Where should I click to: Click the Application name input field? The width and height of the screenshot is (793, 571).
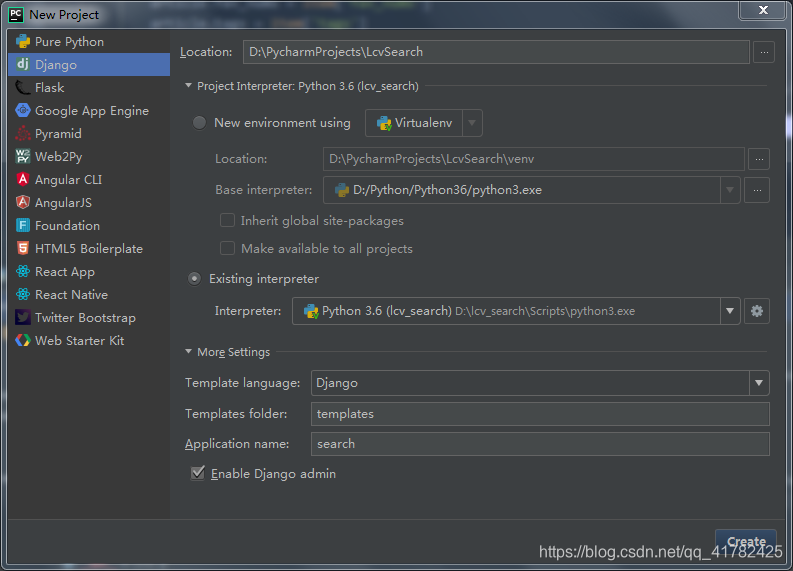[x=540, y=444]
